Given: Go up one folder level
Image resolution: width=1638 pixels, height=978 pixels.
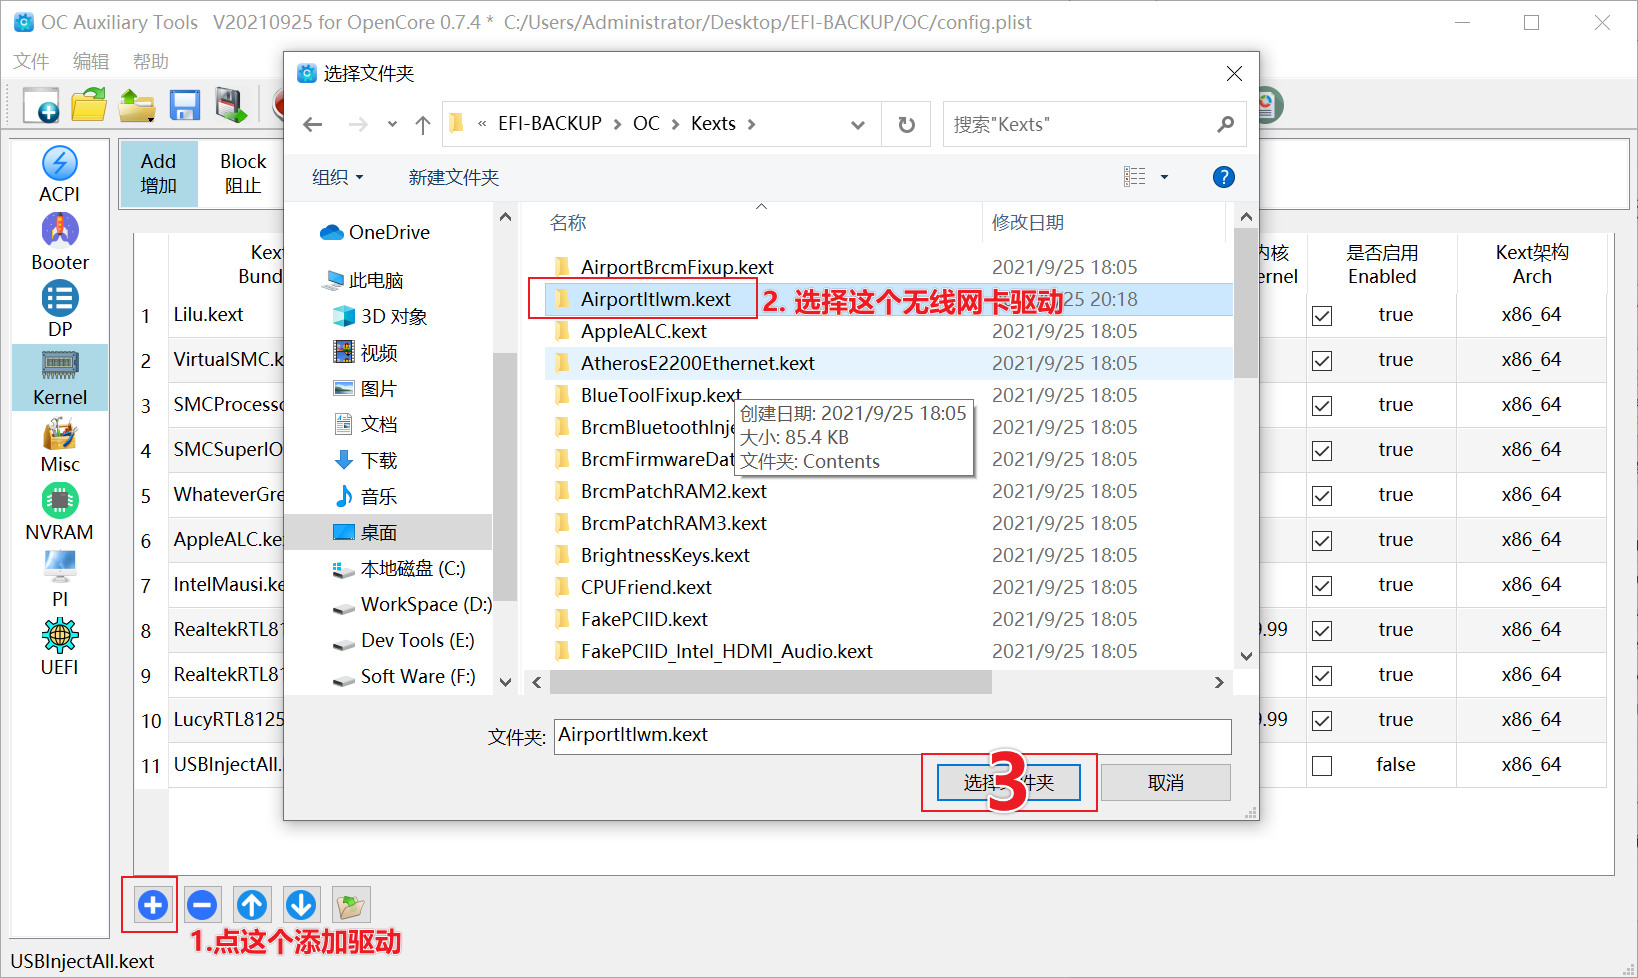Looking at the screenshot, I should 423,124.
